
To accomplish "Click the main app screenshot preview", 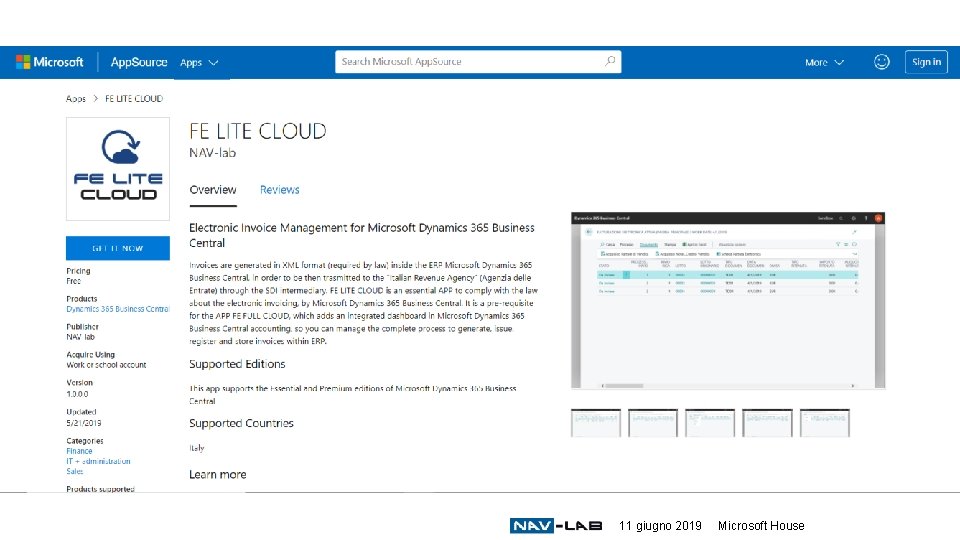I will click(x=728, y=301).
